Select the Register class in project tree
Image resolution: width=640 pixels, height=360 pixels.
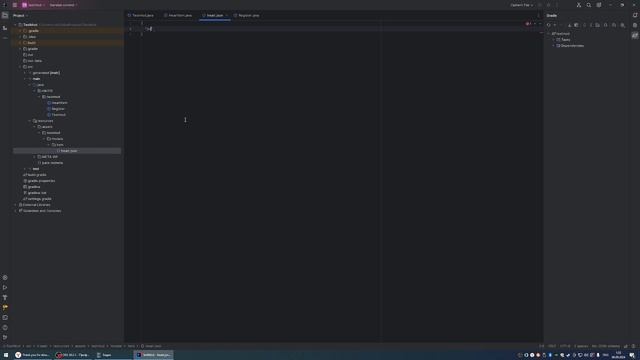click(56, 109)
